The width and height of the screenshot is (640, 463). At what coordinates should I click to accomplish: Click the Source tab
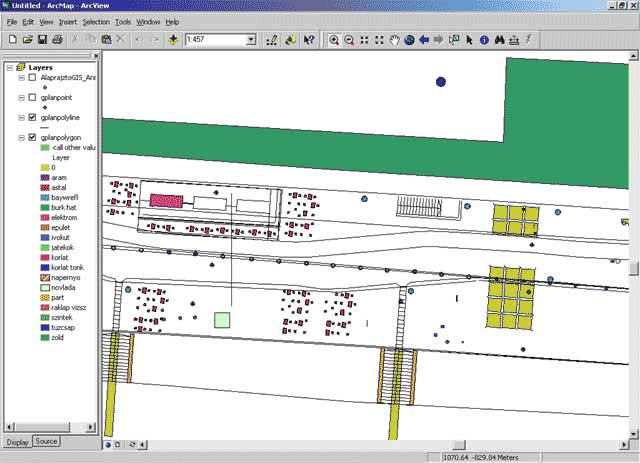click(x=46, y=441)
